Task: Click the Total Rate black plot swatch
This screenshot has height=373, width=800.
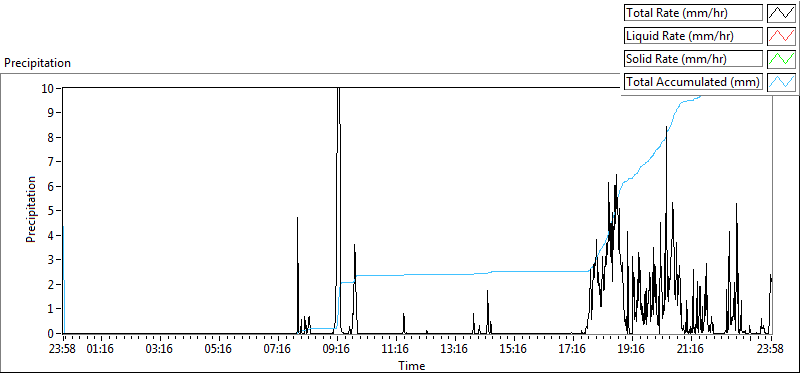Action: 781,13
